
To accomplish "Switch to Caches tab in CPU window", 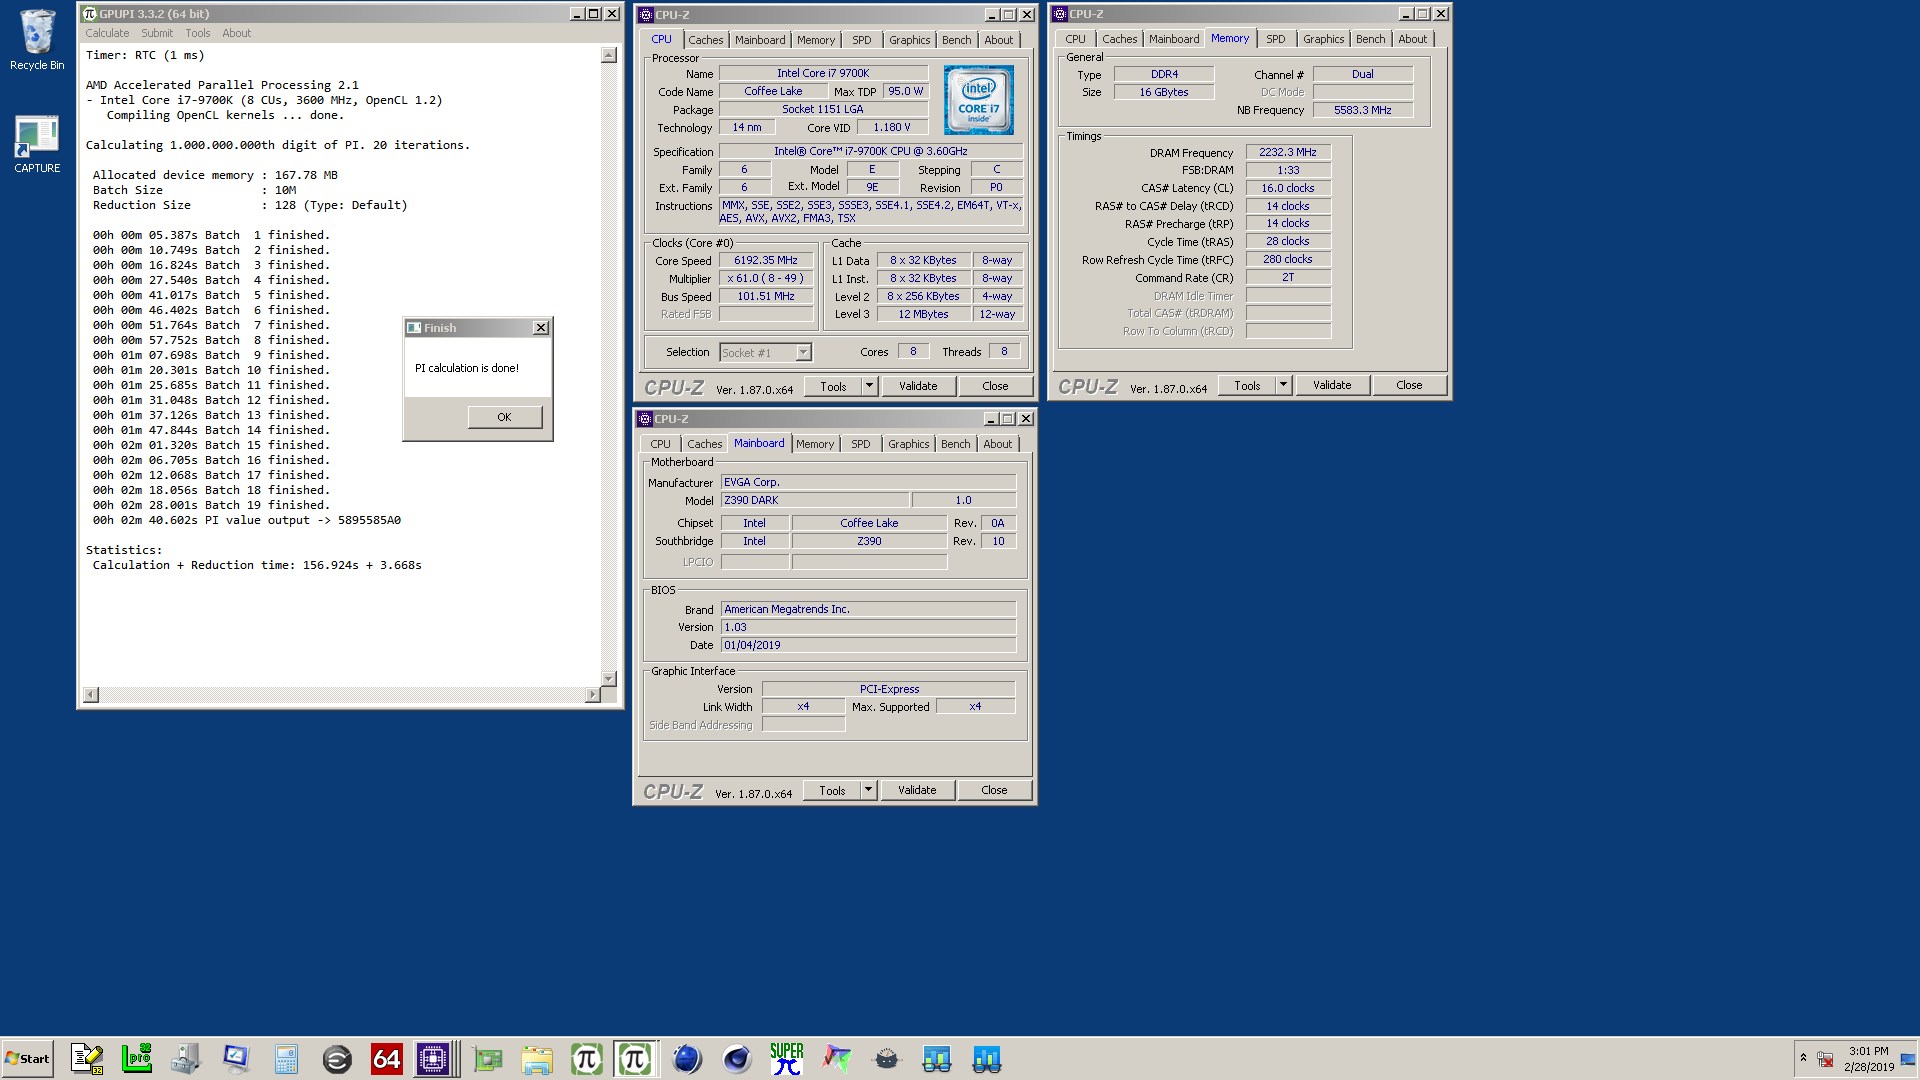I will coord(705,40).
